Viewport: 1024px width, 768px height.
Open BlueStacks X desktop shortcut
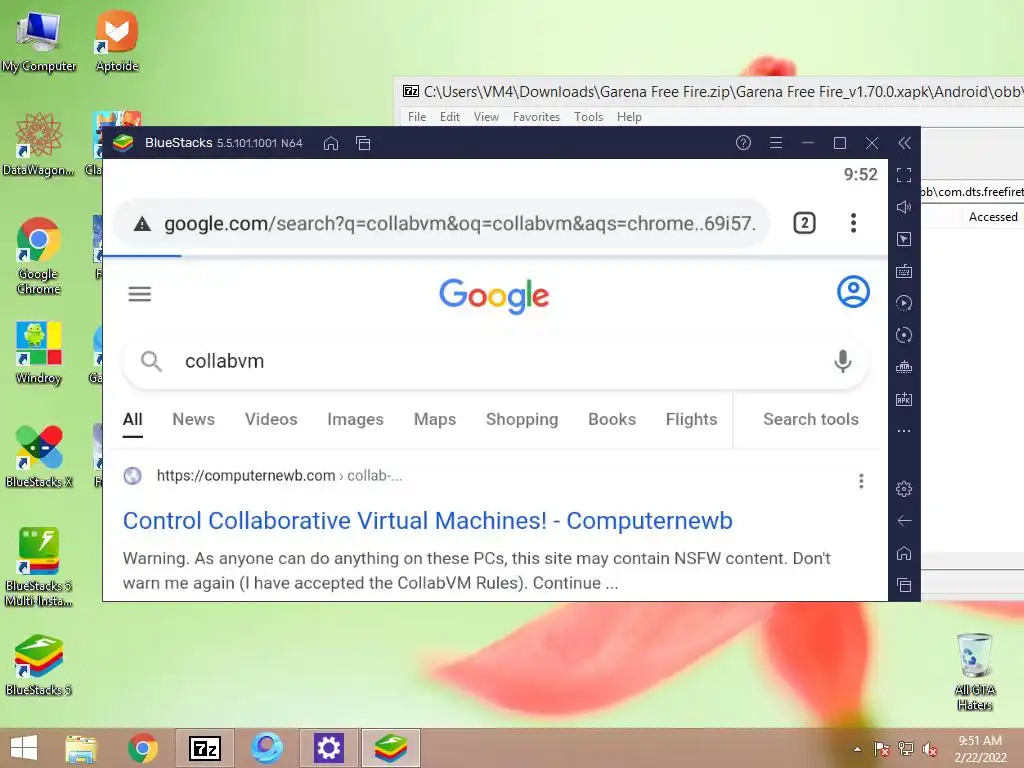pyautogui.click(x=39, y=456)
